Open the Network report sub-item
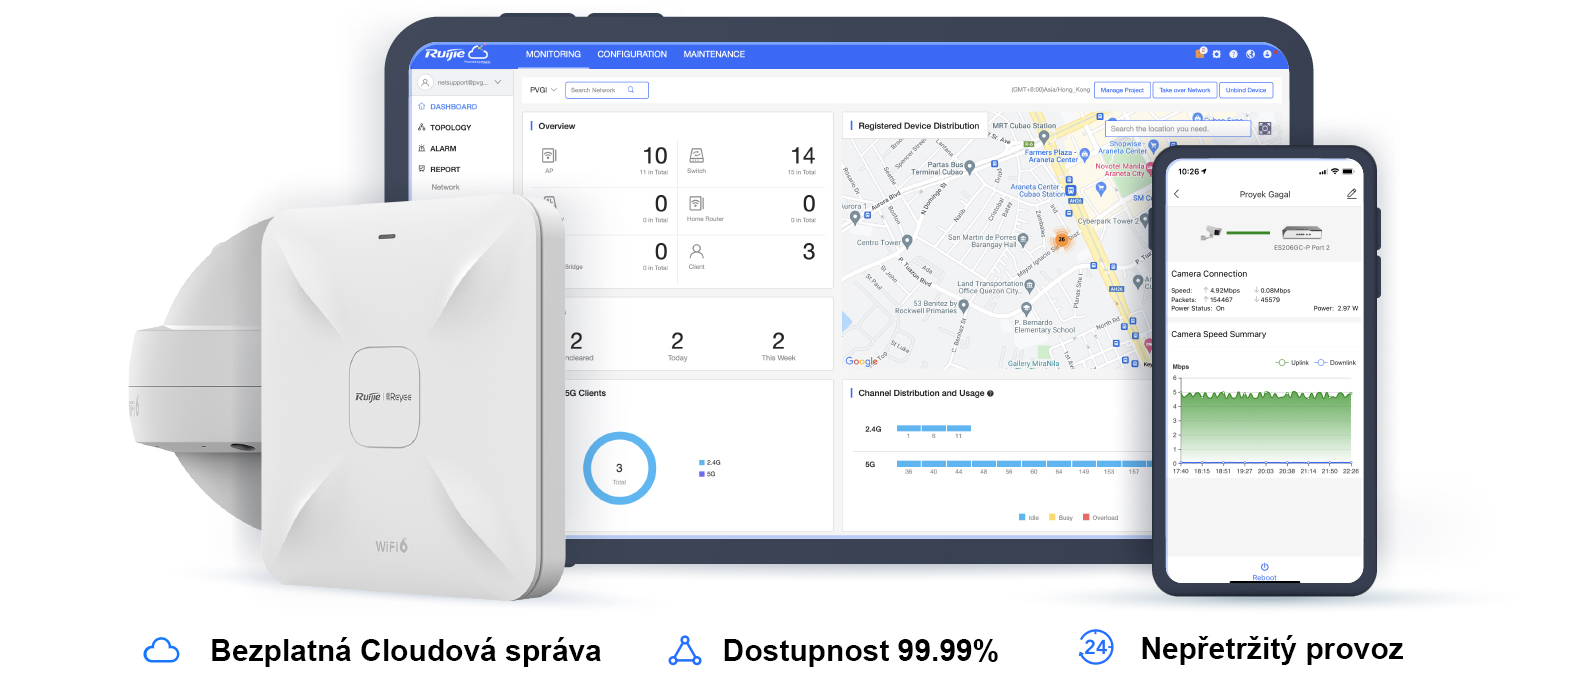 (x=446, y=187)
